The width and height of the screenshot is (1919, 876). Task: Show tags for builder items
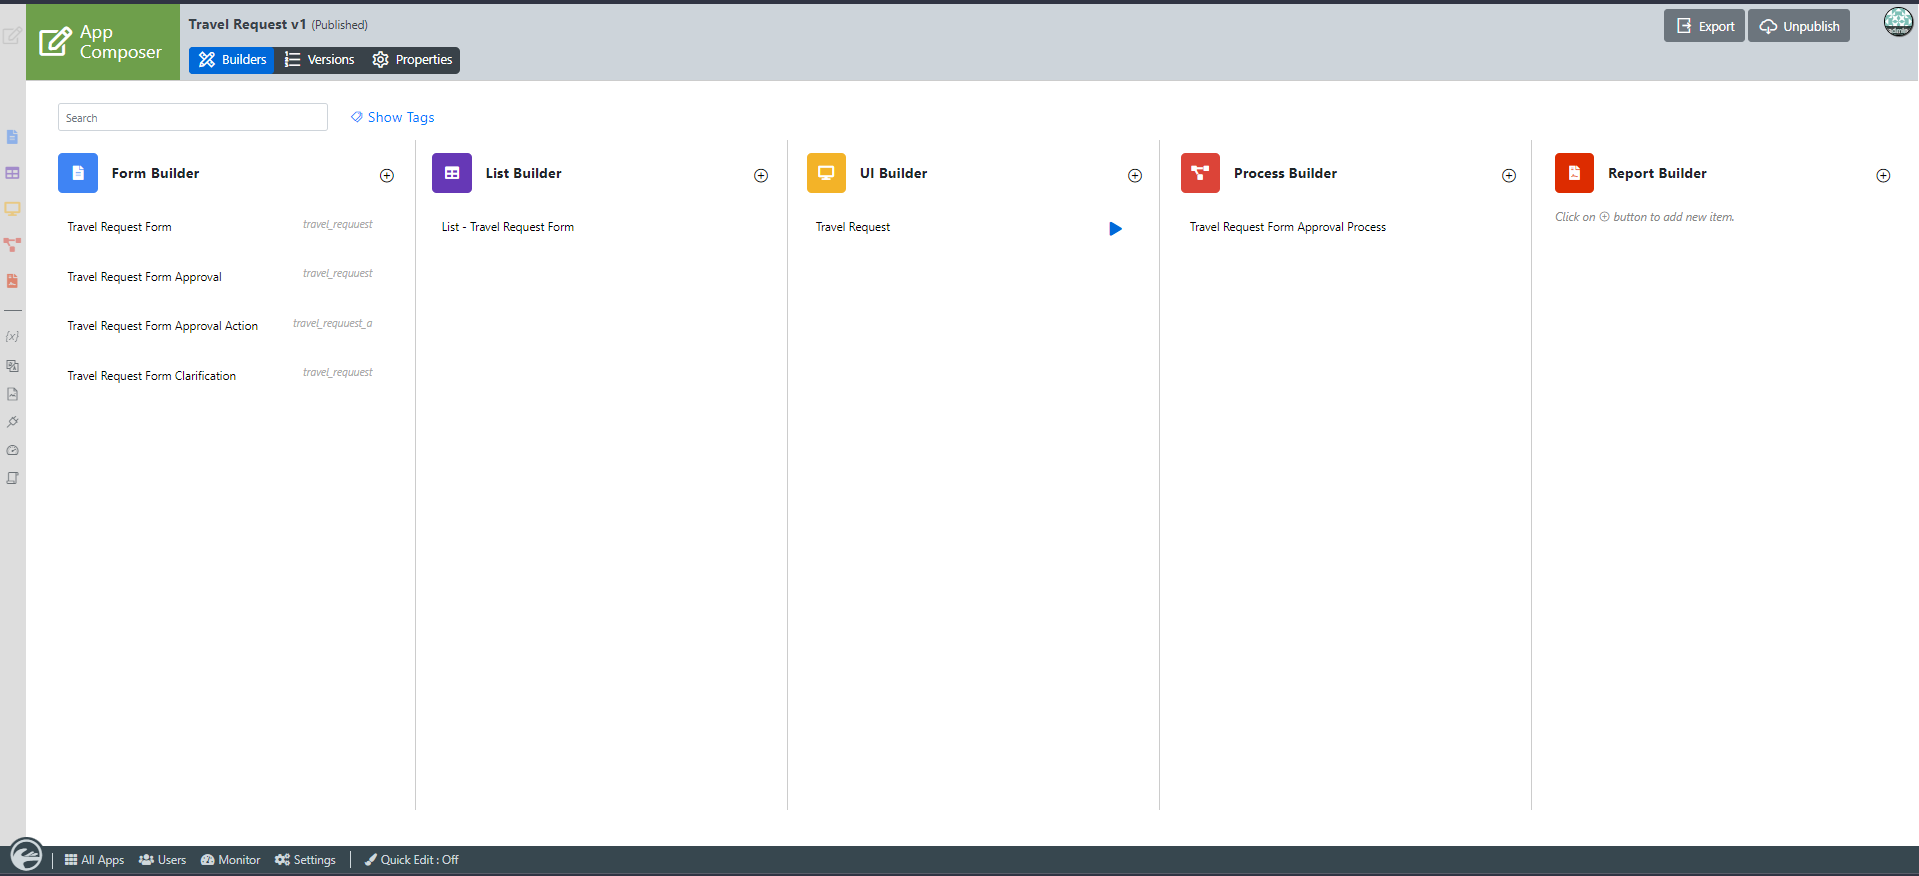392,117
